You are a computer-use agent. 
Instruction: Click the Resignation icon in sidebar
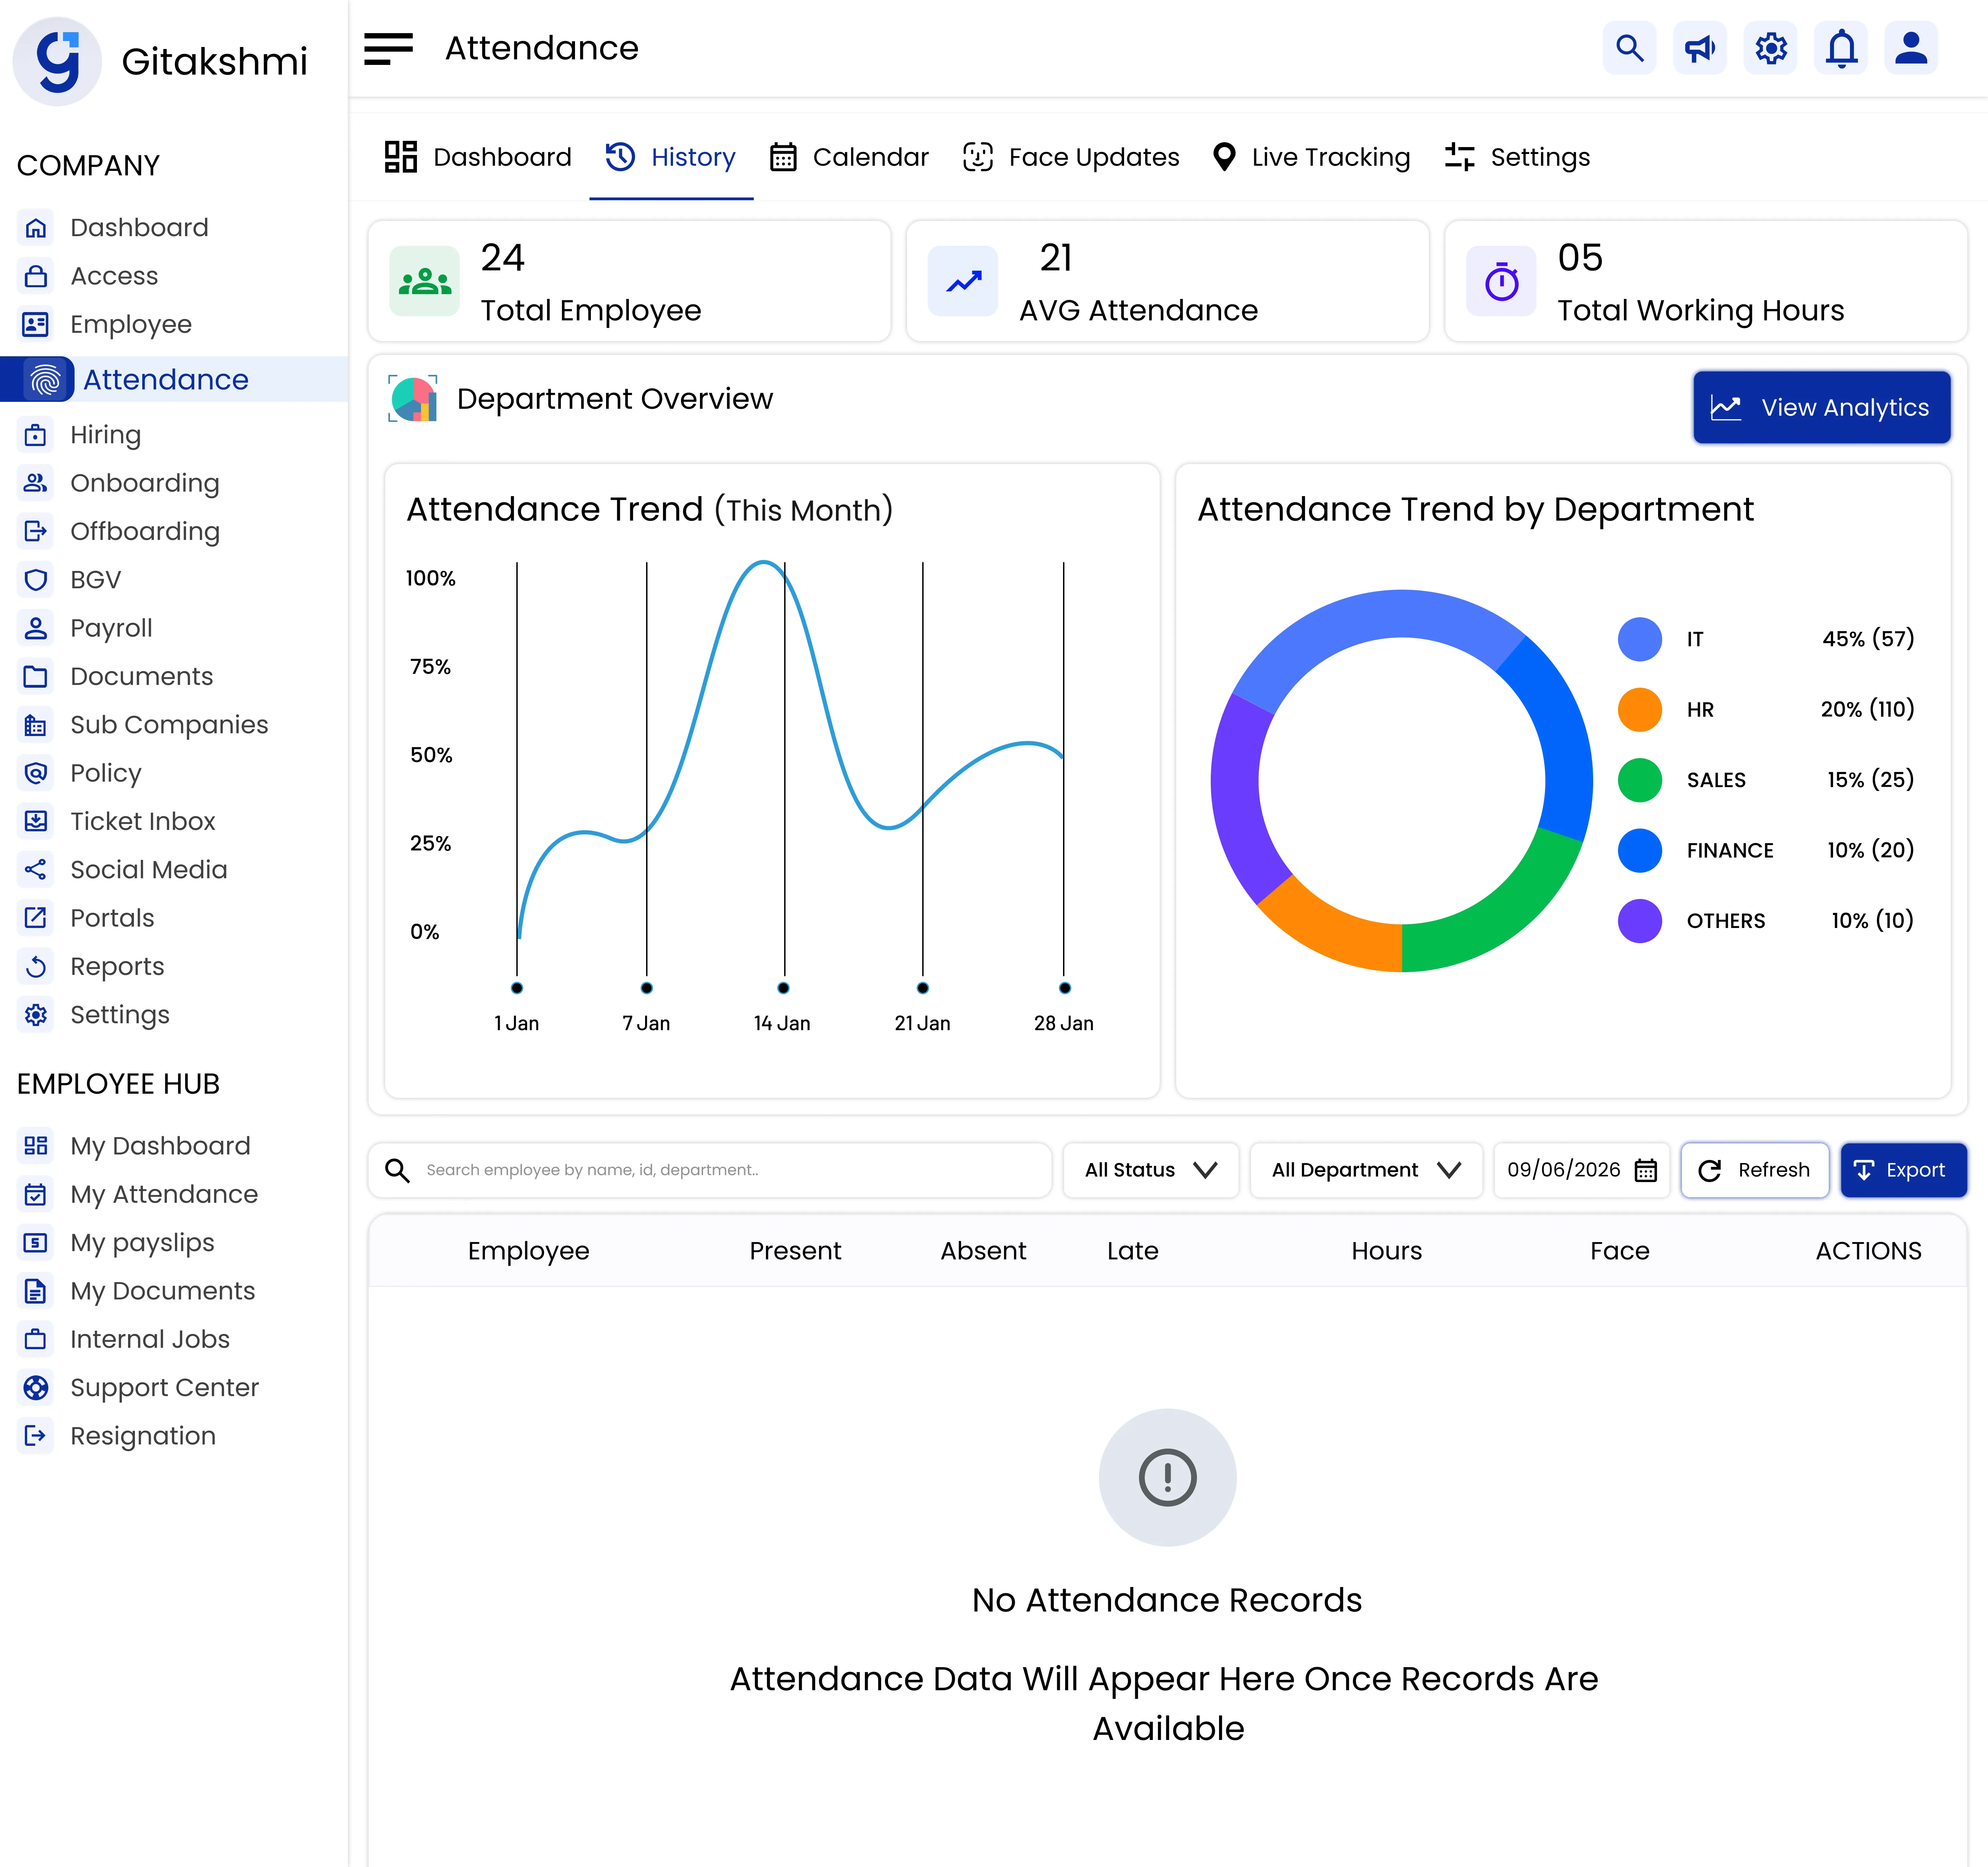click(36, 1436)
